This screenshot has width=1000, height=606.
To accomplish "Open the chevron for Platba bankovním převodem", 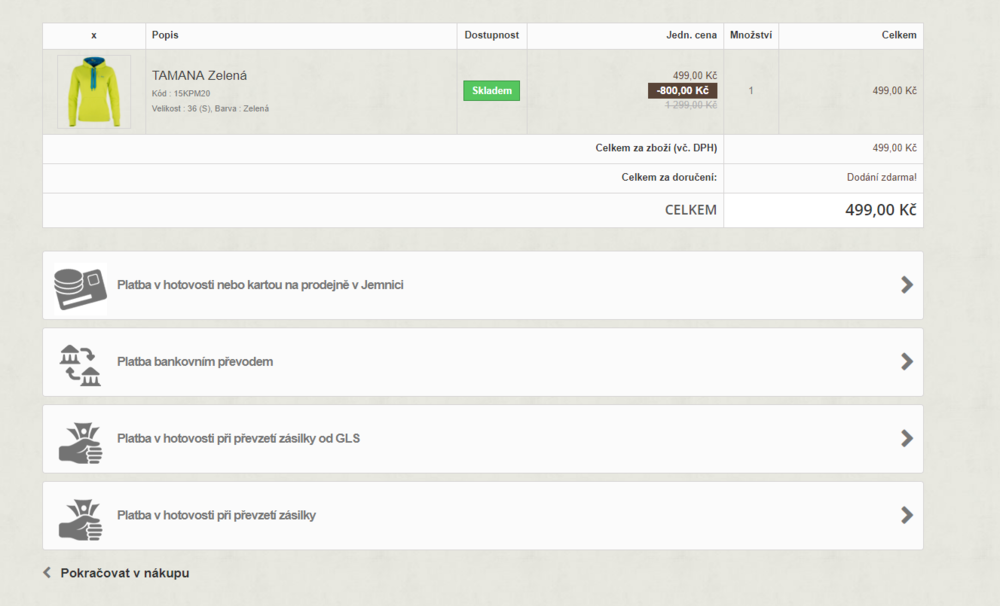I will tap(906, 362).
